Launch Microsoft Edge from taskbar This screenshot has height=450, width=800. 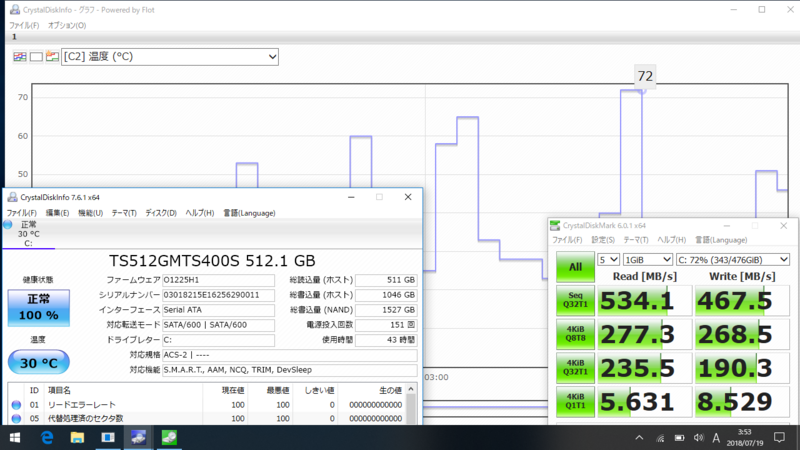(x=47, y=438)
